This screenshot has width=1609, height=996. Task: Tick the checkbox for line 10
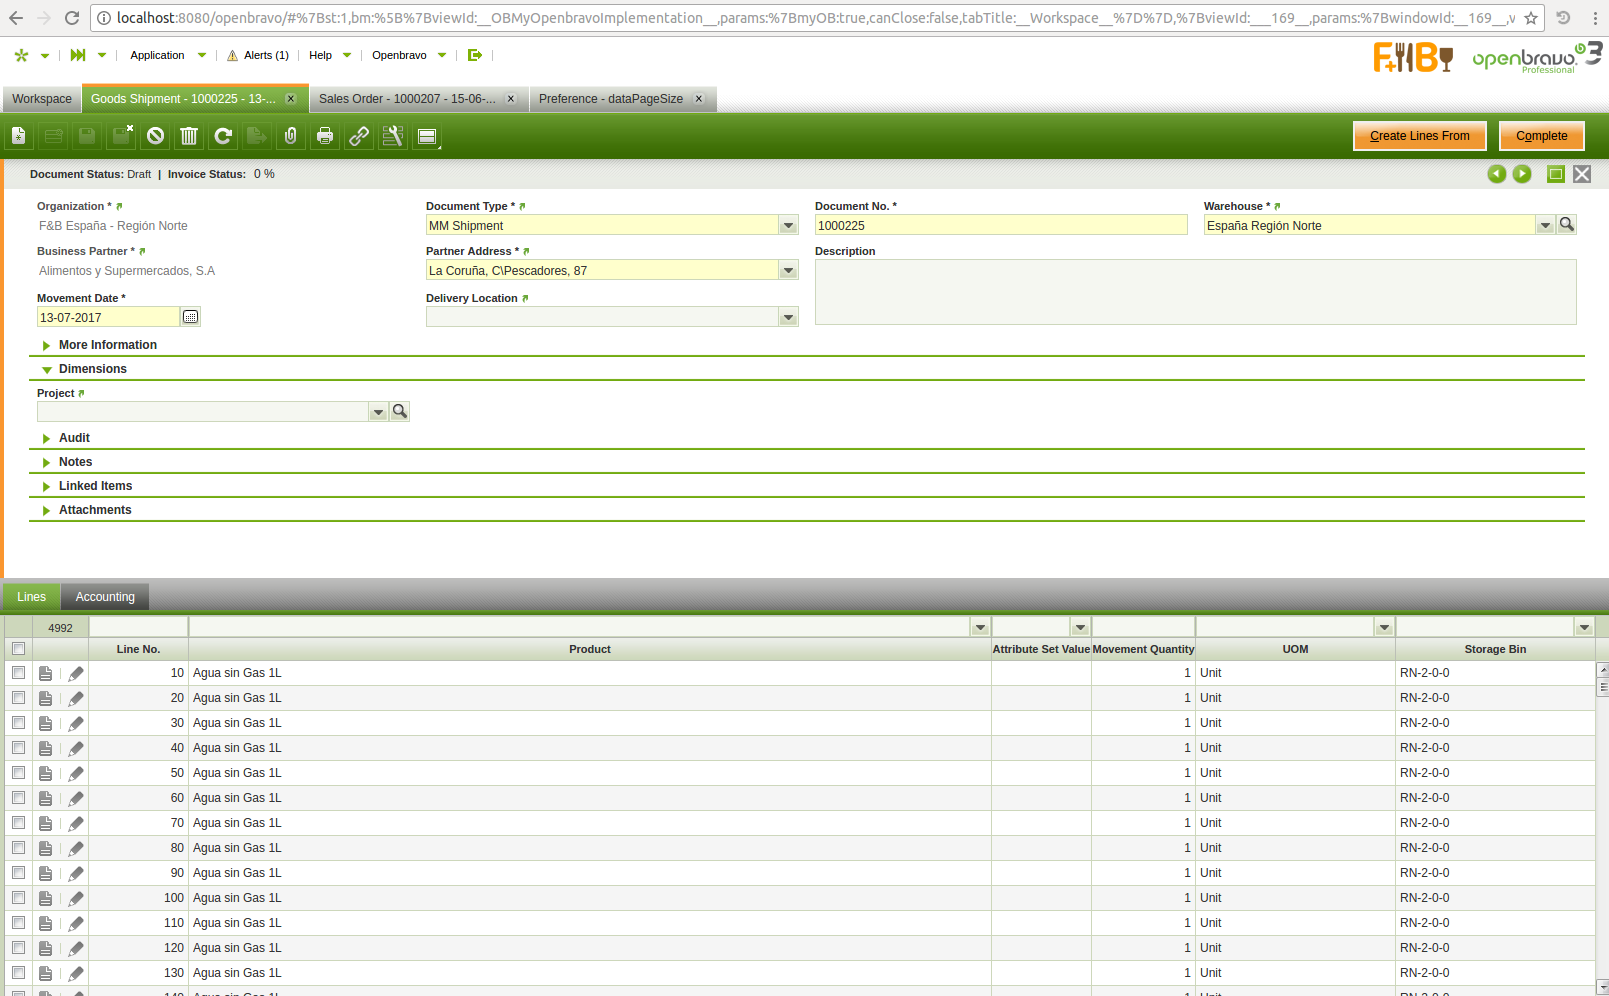pos(18,673)
